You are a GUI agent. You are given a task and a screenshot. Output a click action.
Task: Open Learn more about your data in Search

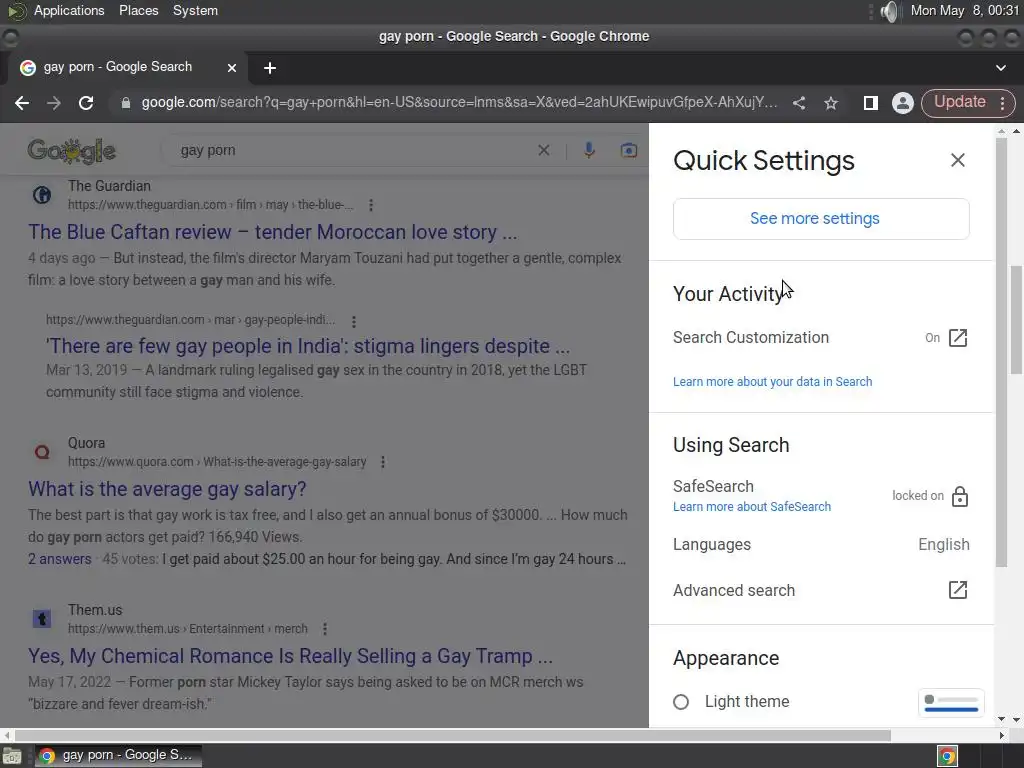(773, 381)
